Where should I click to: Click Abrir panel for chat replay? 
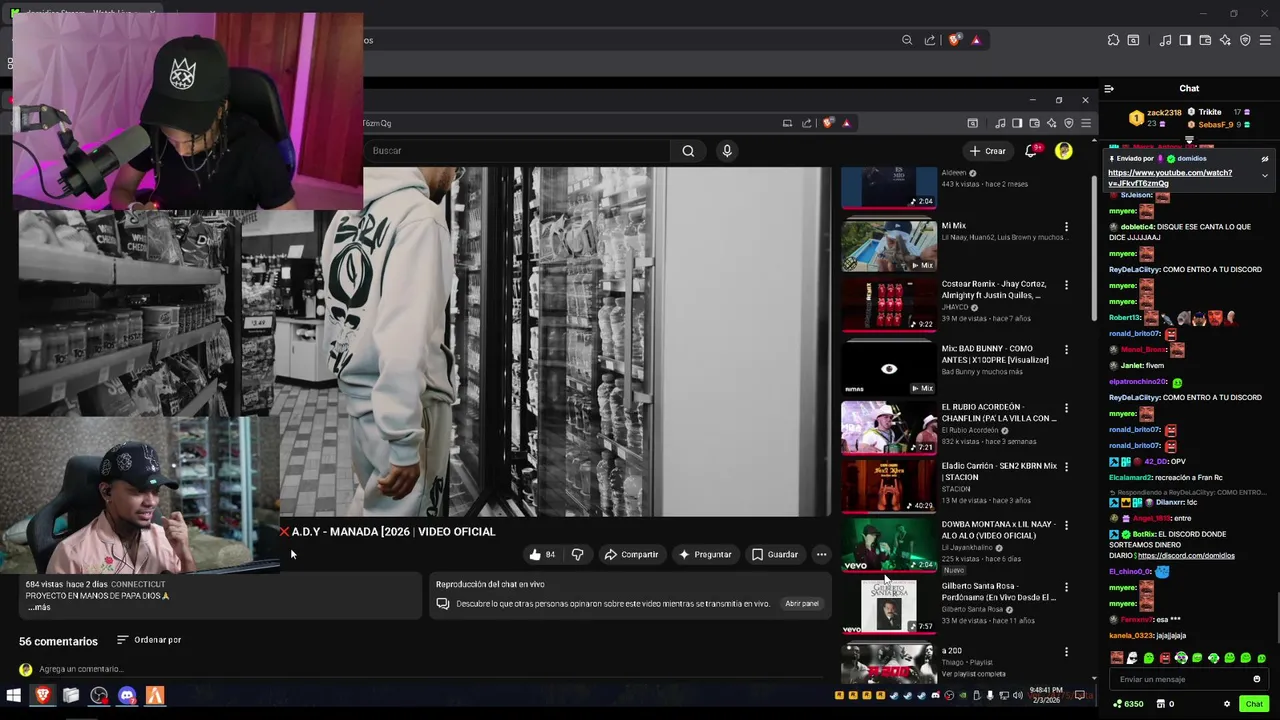coord(802,604)
